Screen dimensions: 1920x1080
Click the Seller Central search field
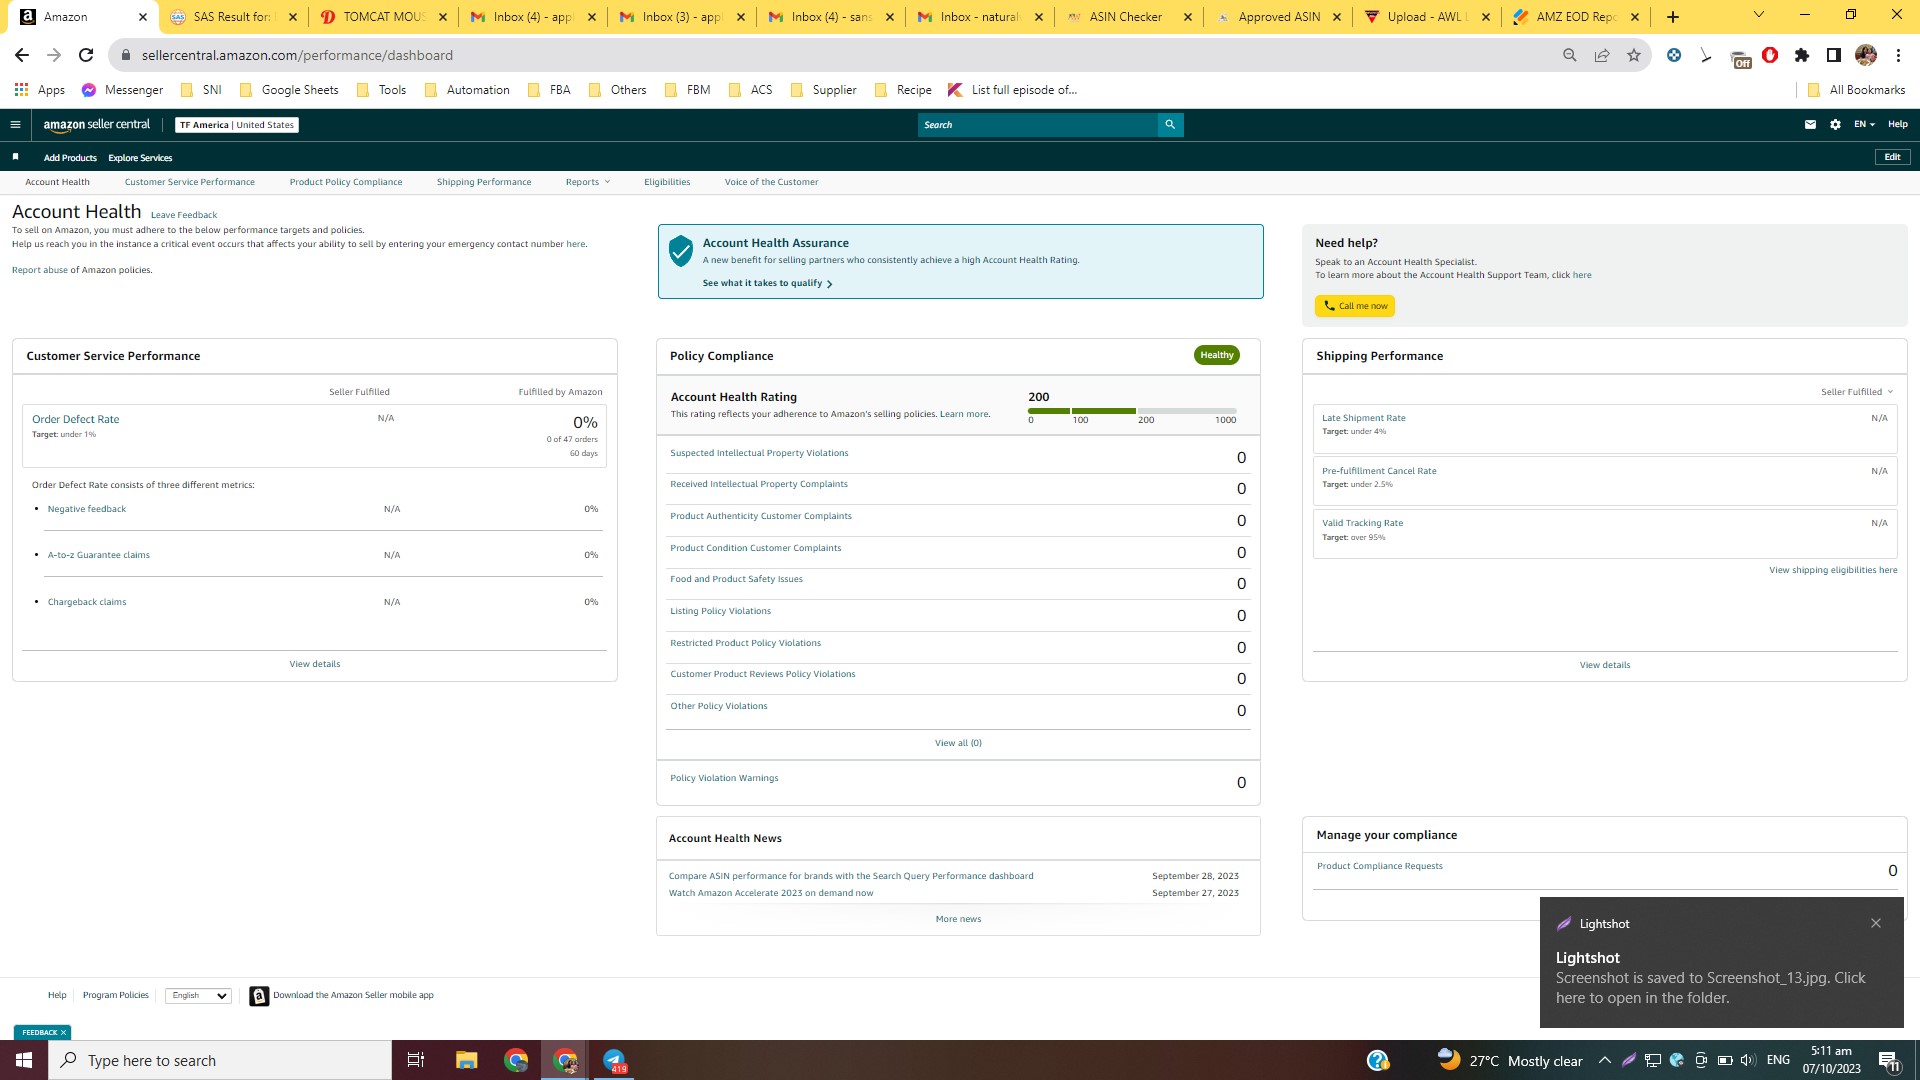pyautogui.click(x=1038, y=125)
